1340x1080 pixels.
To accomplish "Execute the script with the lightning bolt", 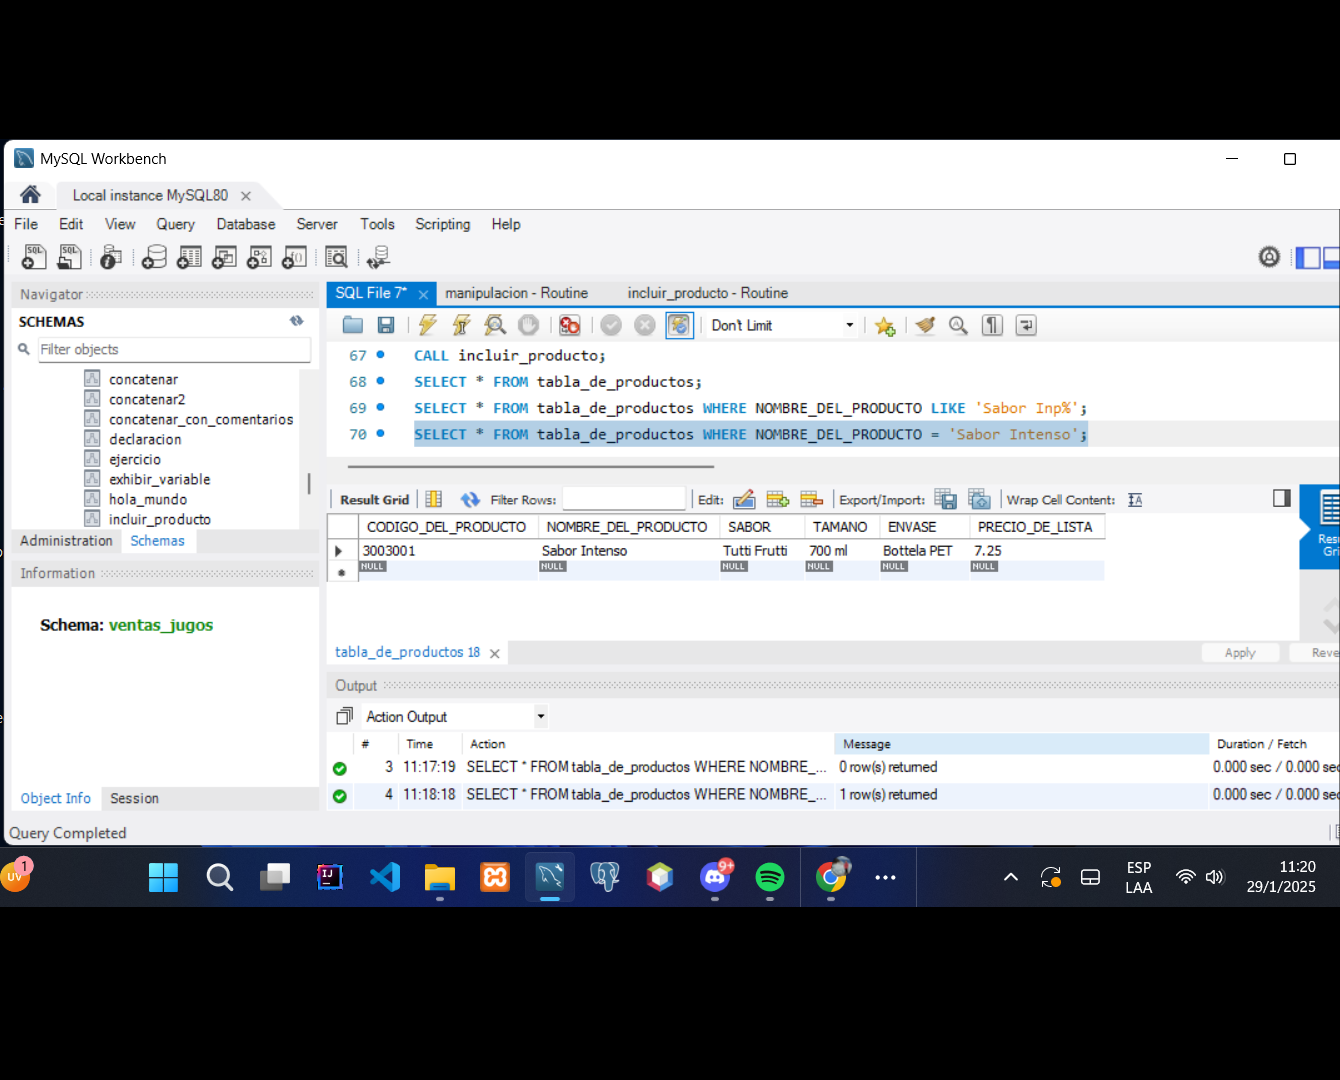I will 428,325.
